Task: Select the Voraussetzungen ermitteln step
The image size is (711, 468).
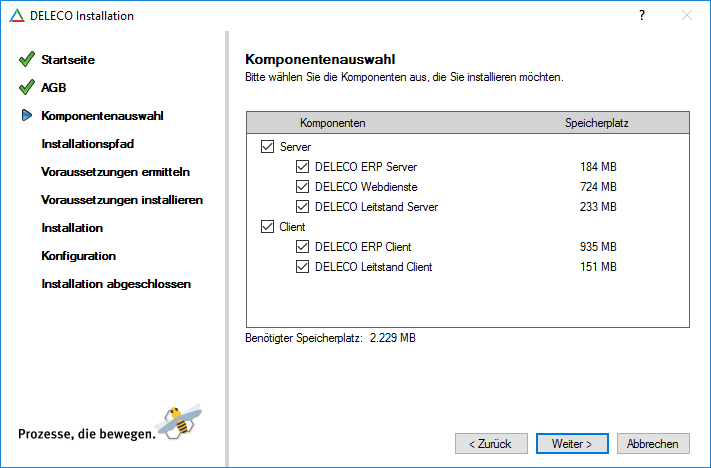Action: pos(115,172)
